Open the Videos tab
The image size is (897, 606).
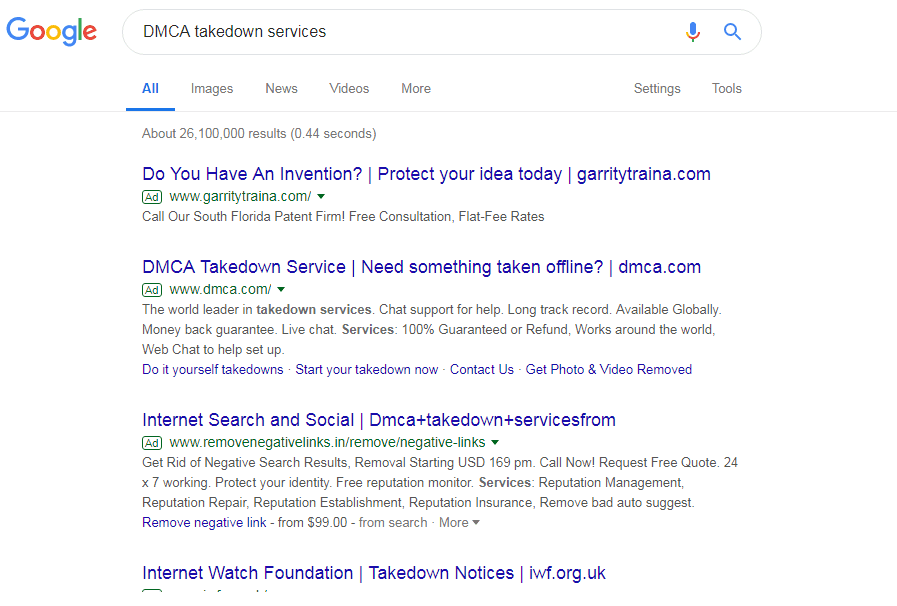(x=349, y=88)
